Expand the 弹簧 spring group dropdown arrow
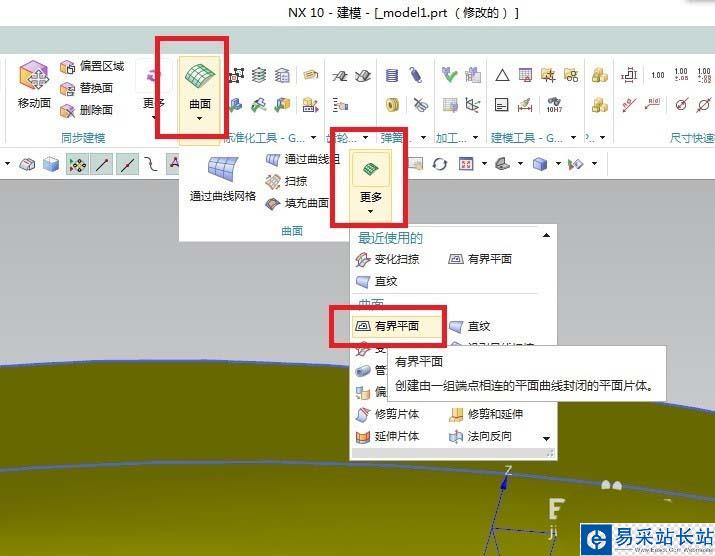 [x=424, y=137]
